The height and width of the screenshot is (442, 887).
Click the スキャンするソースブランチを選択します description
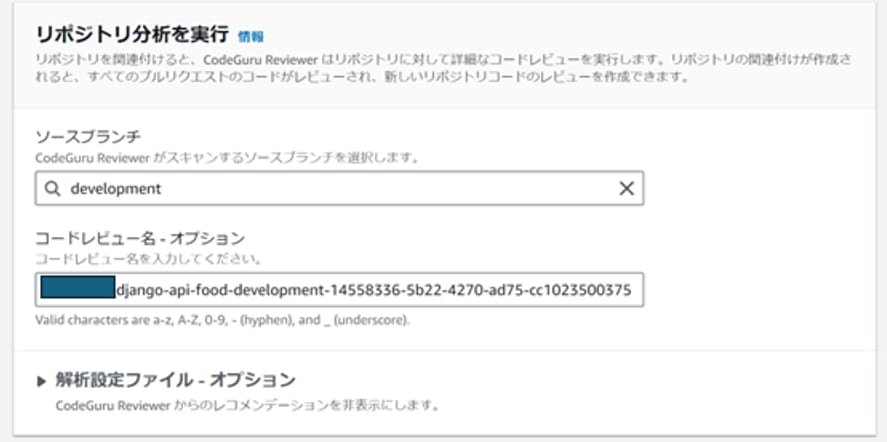point(227,157)
